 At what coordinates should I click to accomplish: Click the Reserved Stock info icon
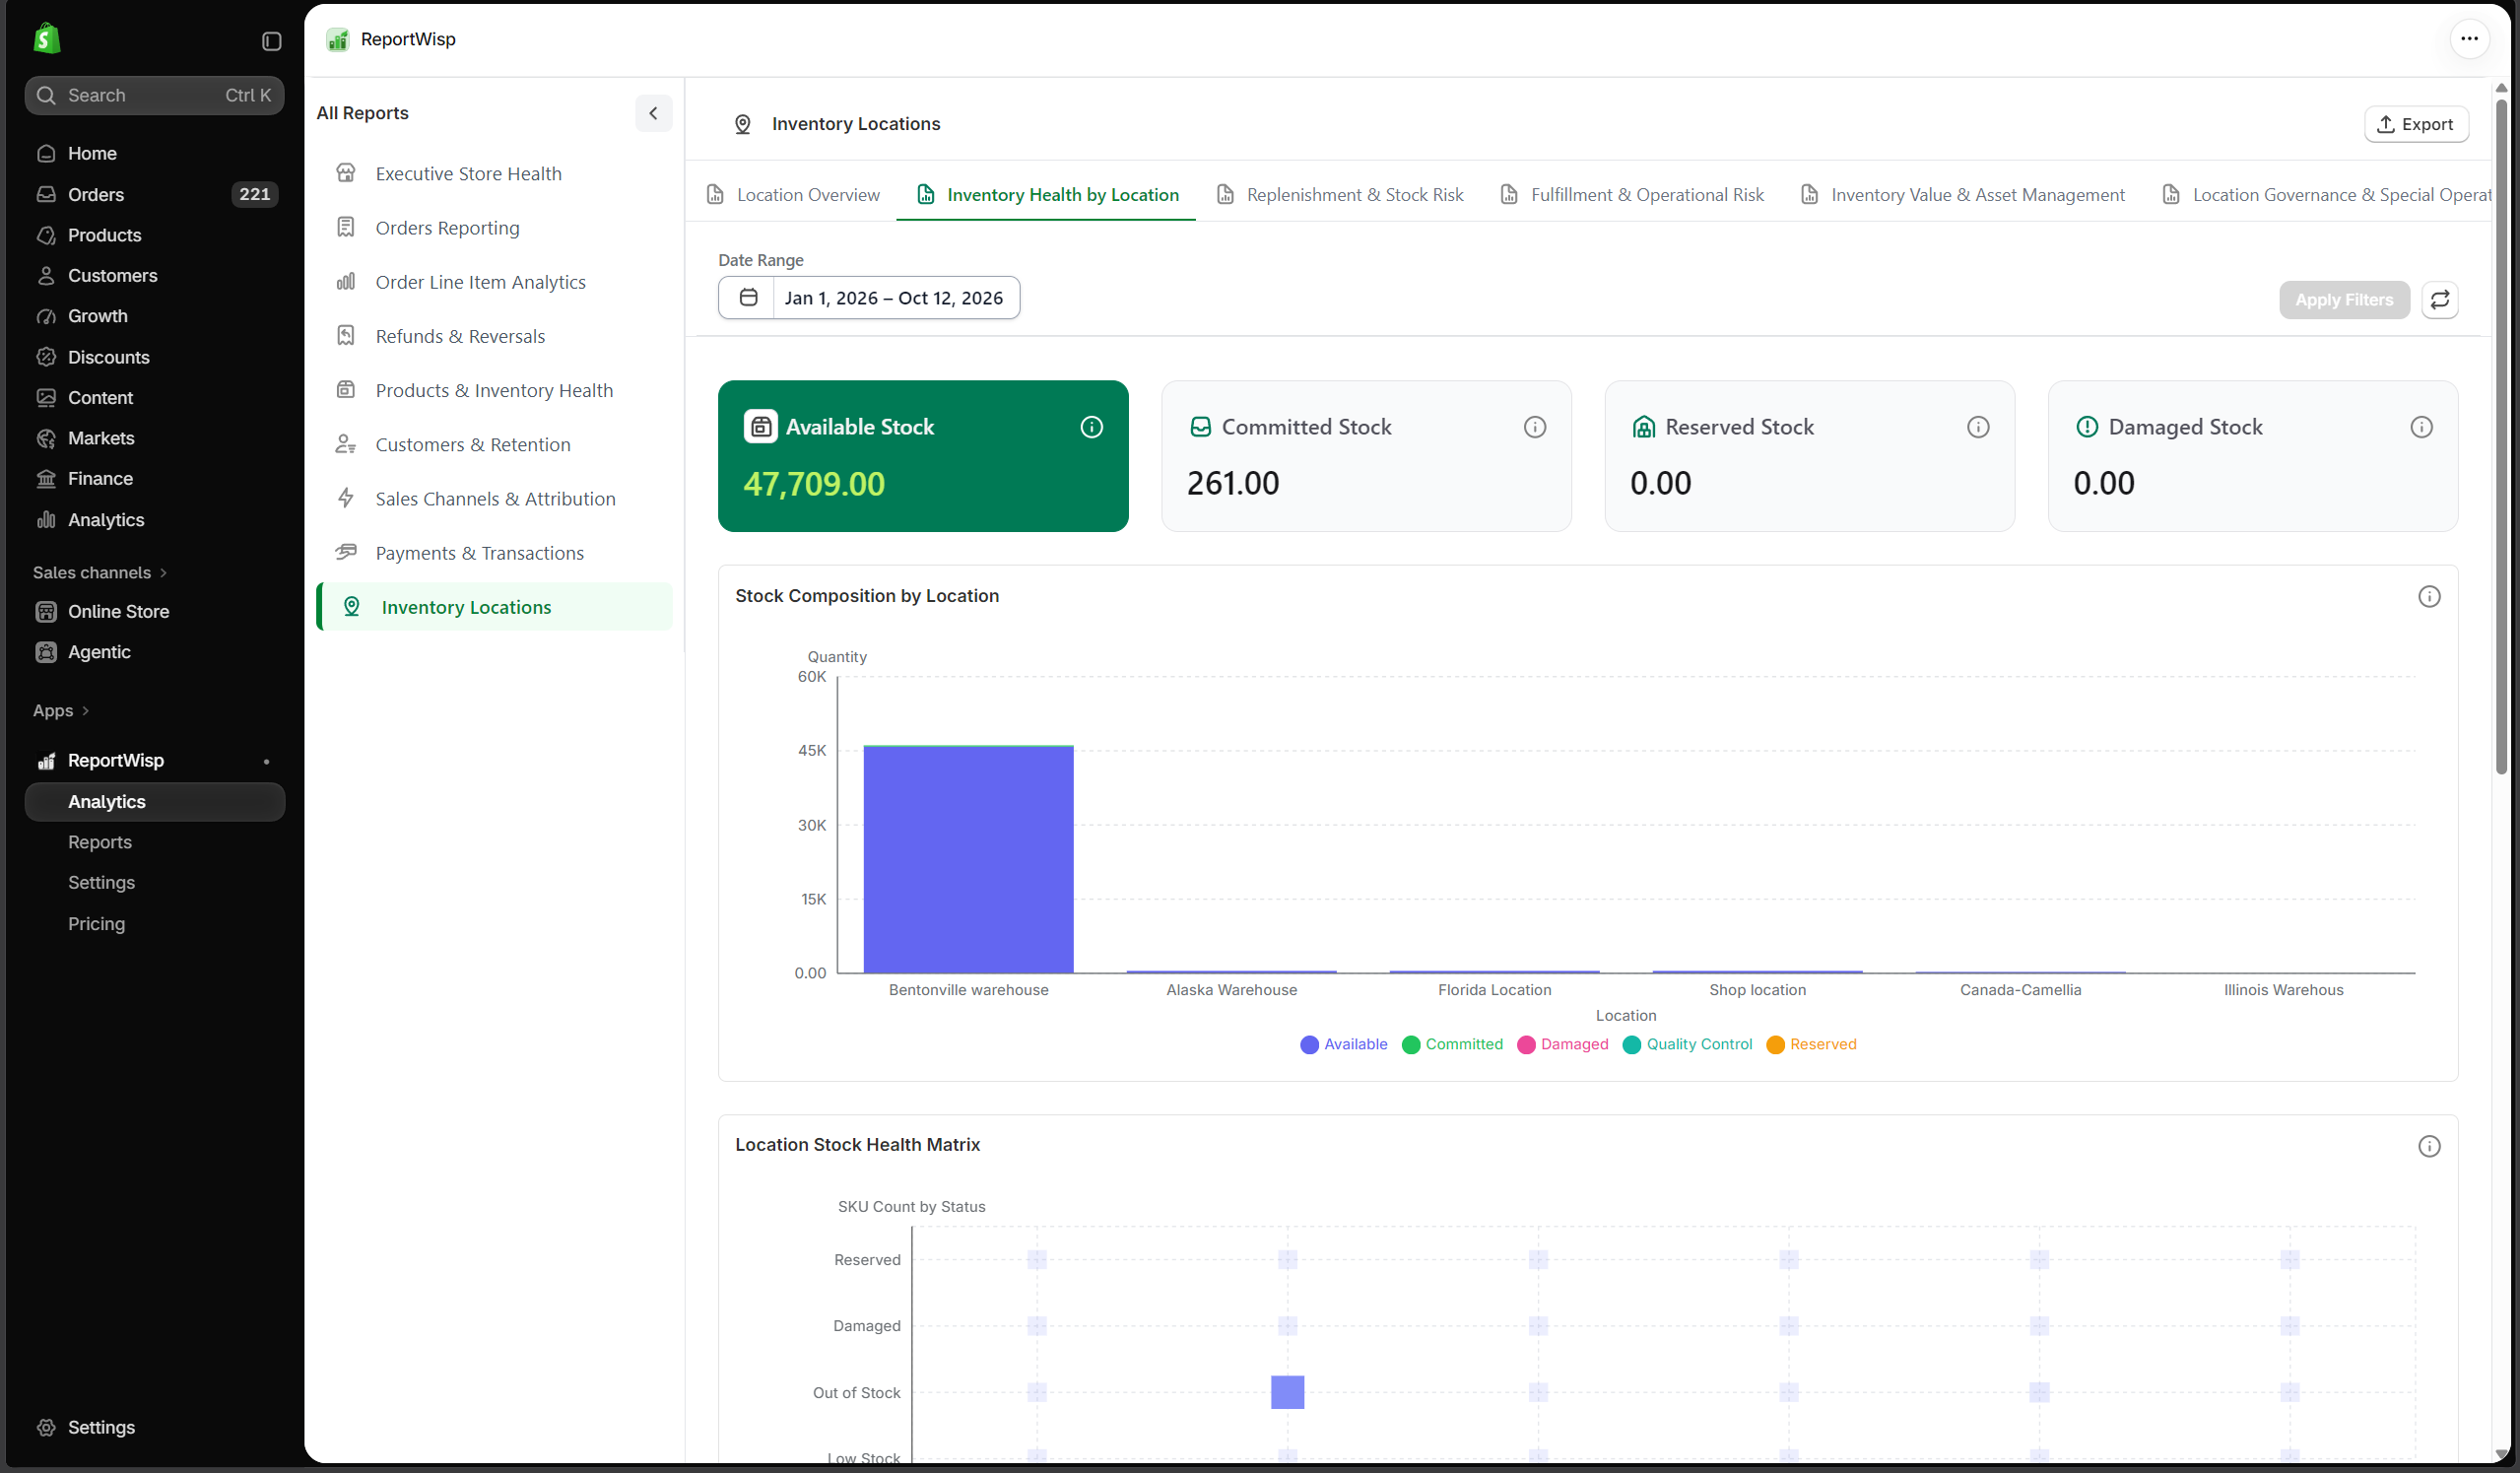tap(1977, 427)
